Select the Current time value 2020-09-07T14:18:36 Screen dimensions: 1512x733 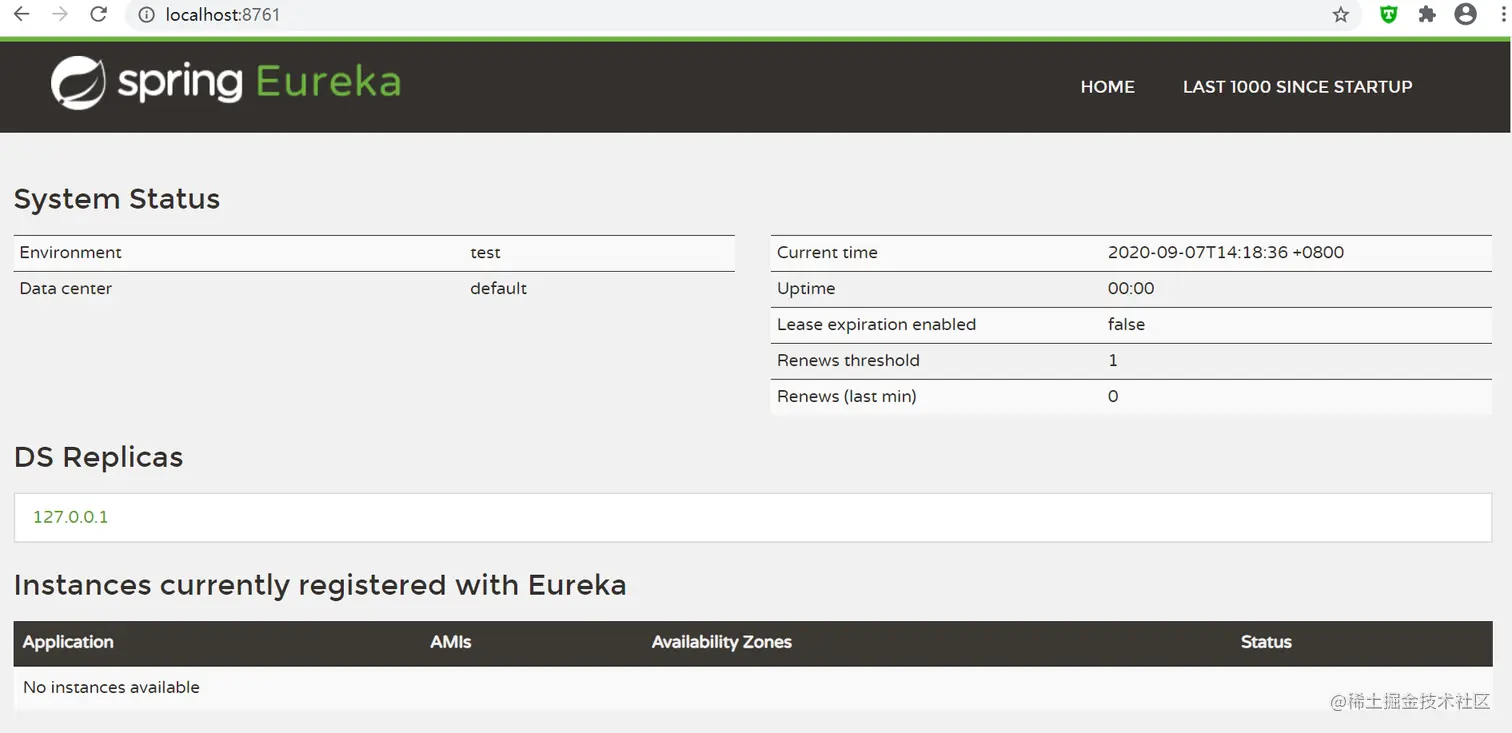pos(1226,253)
